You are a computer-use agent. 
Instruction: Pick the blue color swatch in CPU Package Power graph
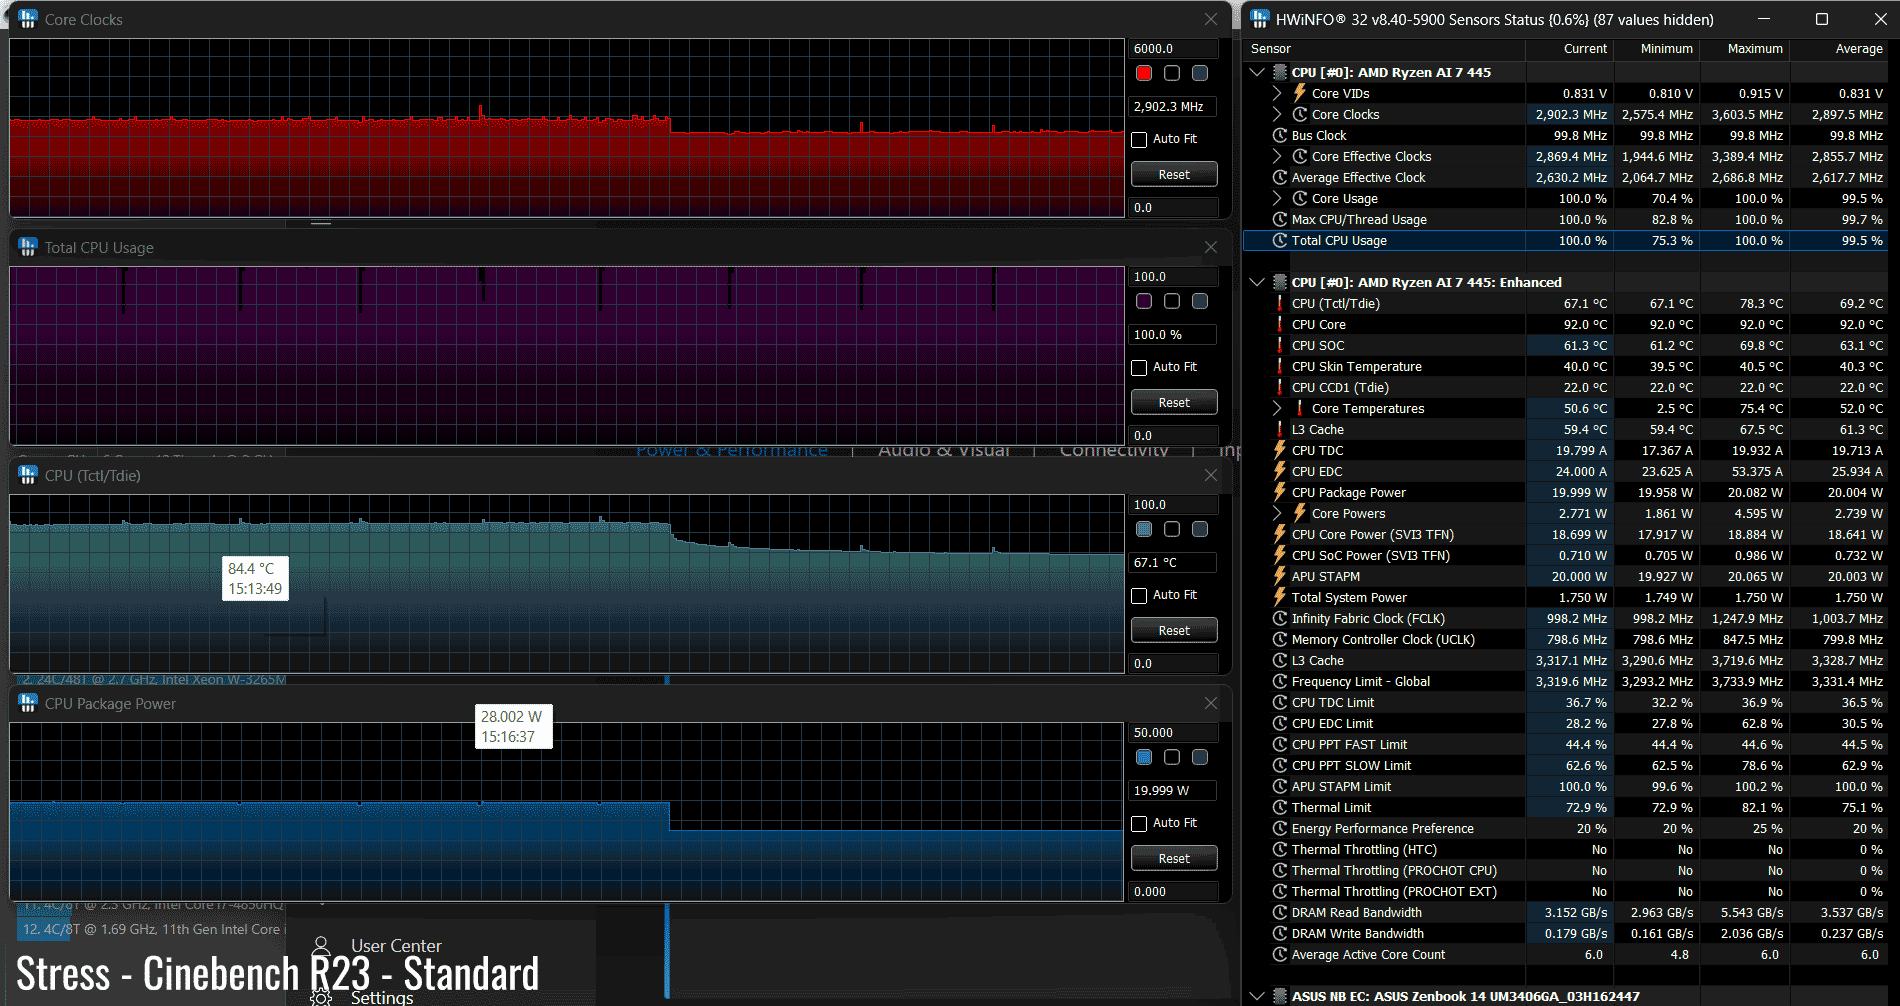click(1144, 757)
